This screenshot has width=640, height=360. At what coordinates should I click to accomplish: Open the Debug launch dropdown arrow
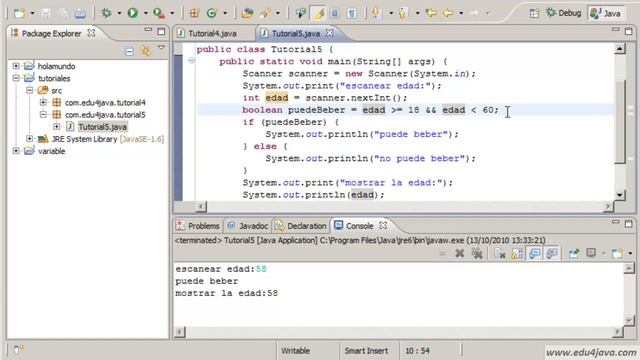point(119,13)
